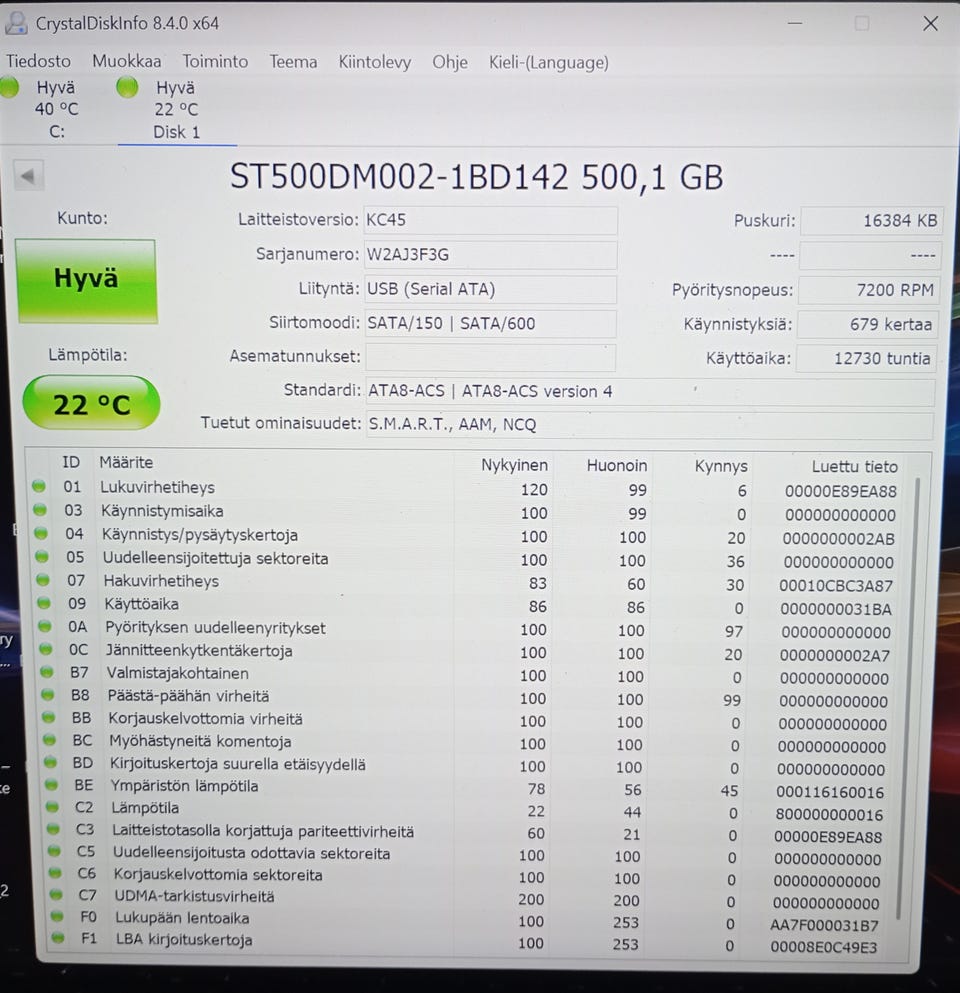Click status dot for Ympäristön lämpötila row
The height and width of the screenshot is (993, 960).
(x=51, y=785)
